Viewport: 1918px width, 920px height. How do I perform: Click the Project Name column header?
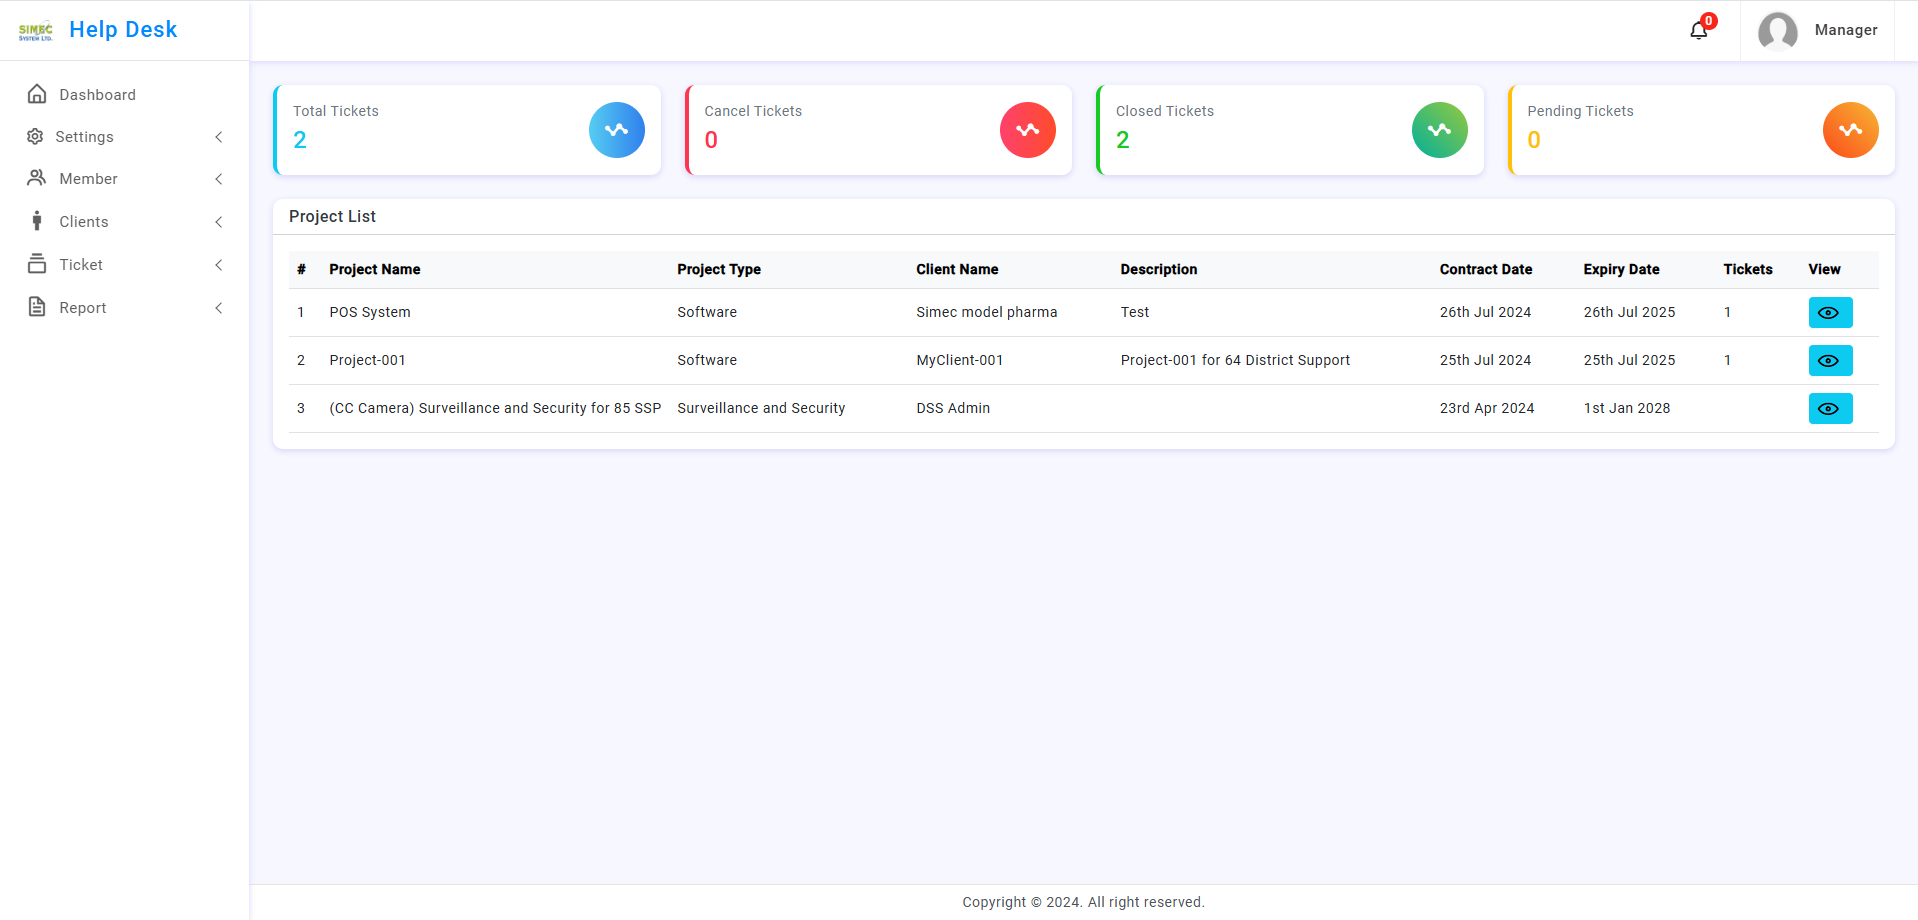[x=374, y=269]
